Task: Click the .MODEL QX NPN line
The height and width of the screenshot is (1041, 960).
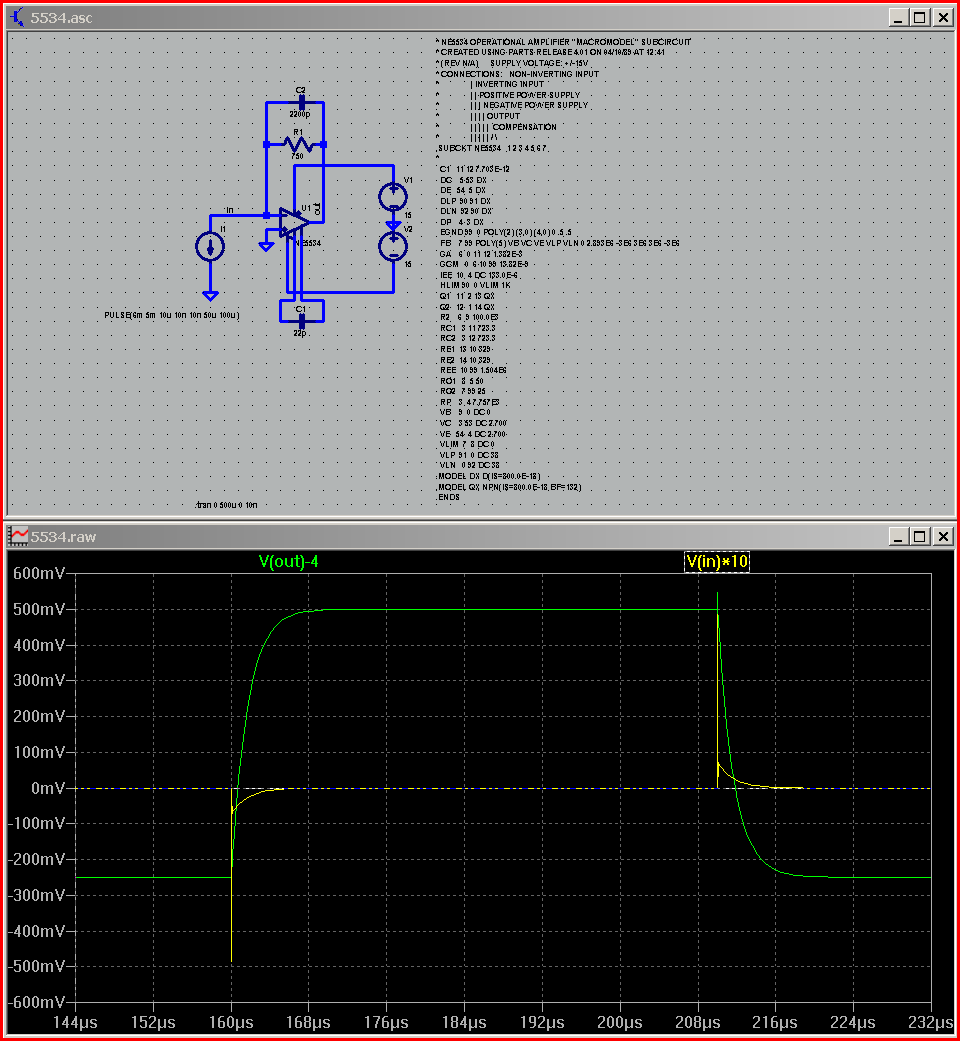Action: tap(509, 487)
